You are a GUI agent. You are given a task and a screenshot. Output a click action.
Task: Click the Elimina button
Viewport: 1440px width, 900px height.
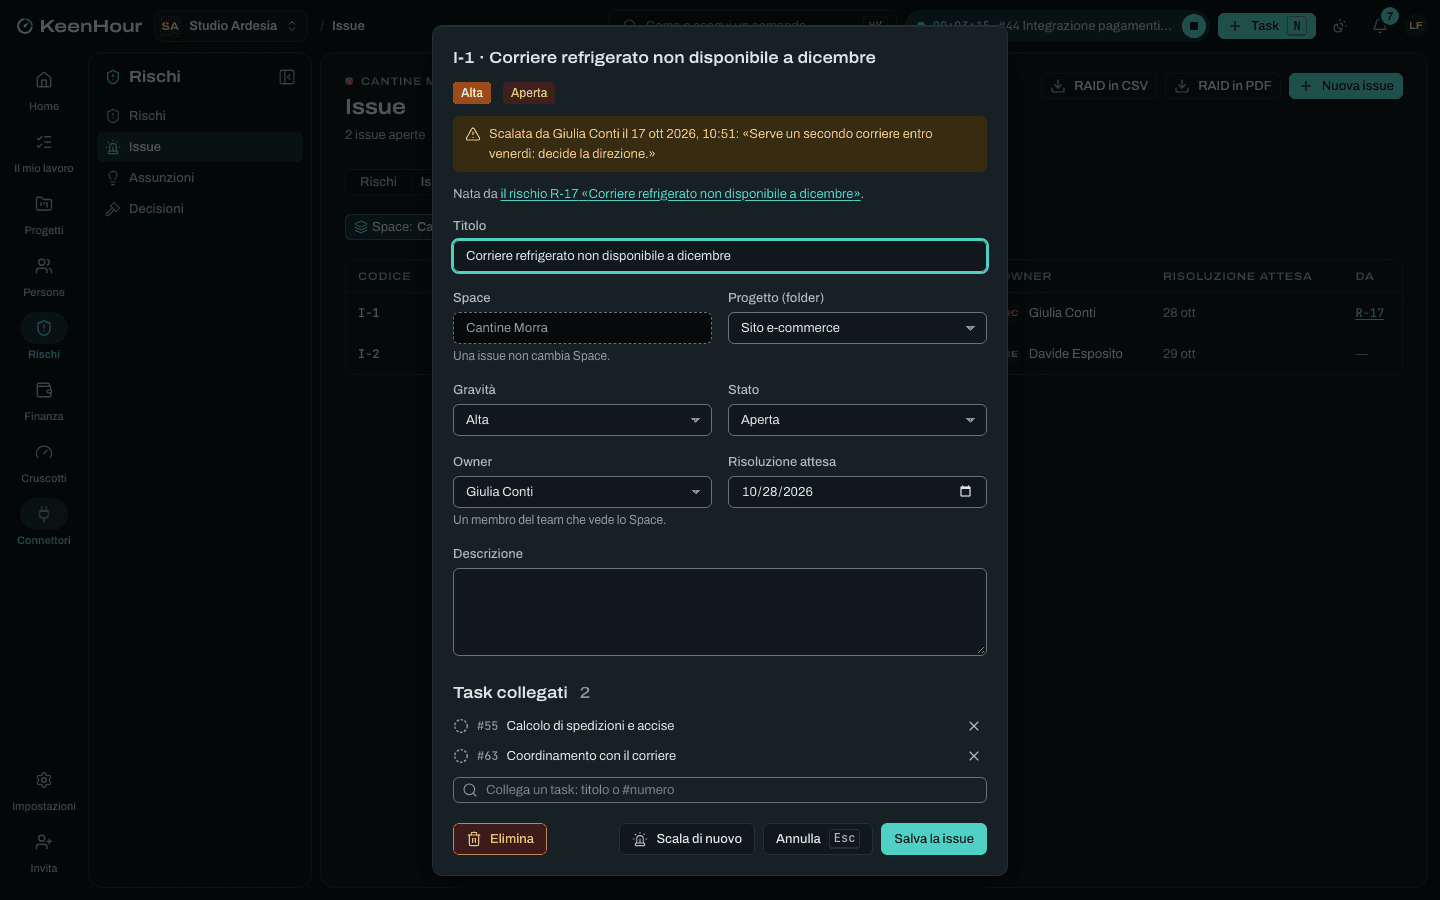pos(500,839)
